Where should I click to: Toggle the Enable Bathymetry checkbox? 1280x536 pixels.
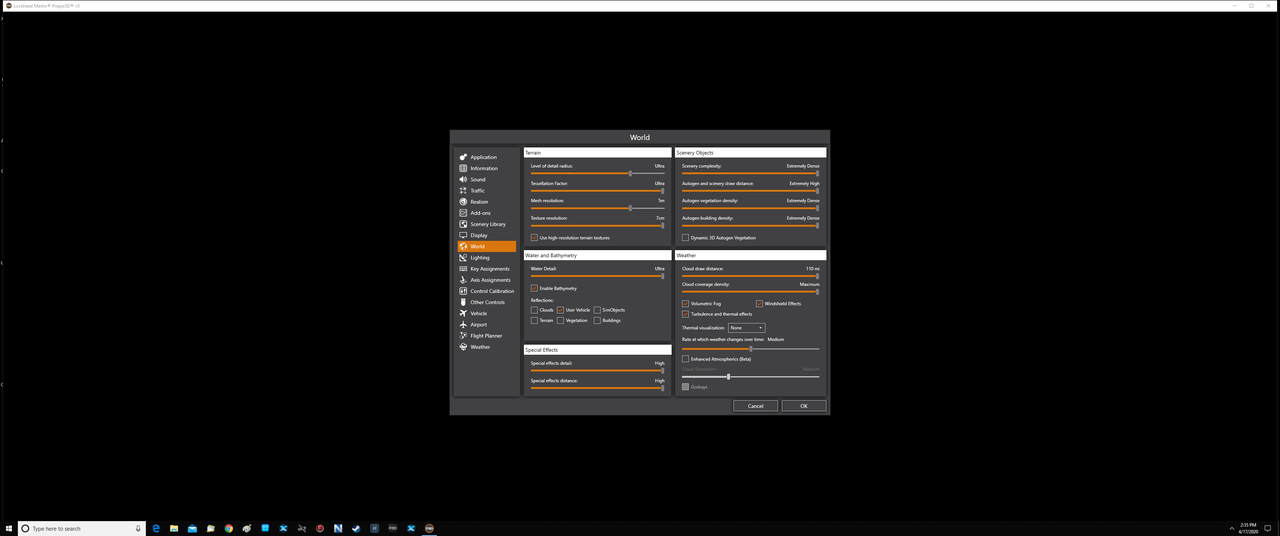tap(535, 288)
